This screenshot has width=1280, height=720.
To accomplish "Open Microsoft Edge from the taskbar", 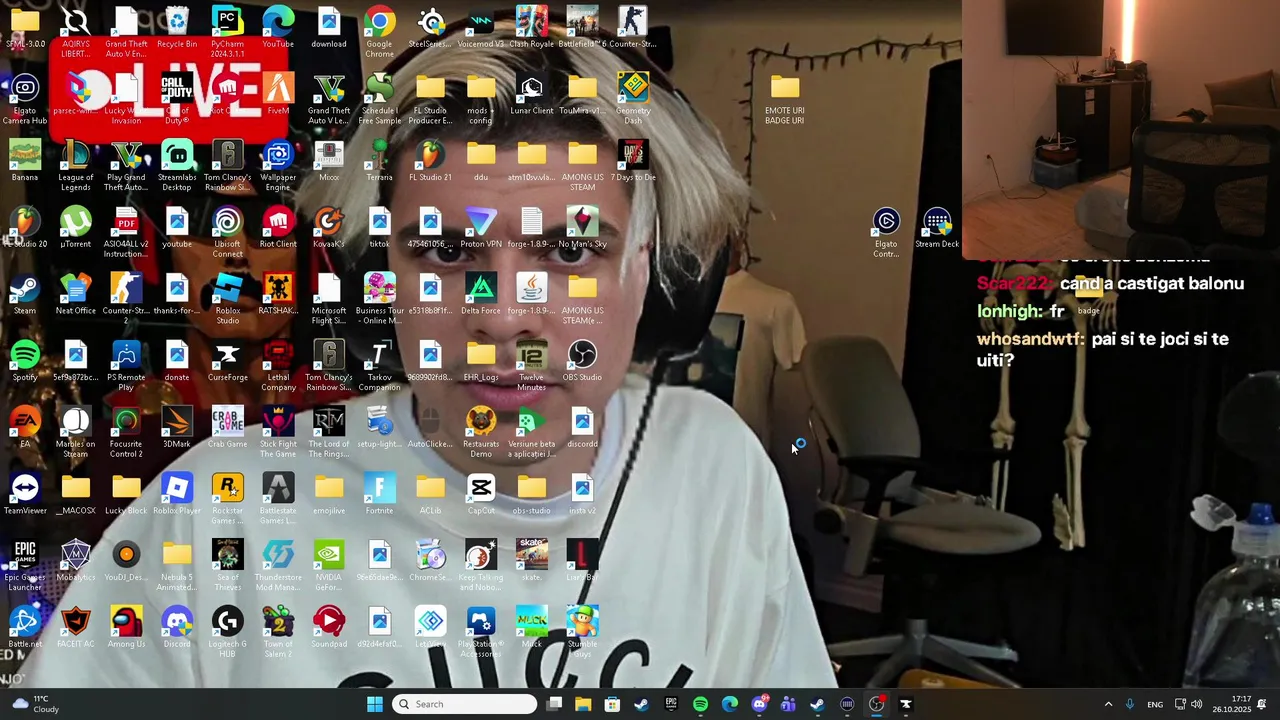I will click(729, 704).
